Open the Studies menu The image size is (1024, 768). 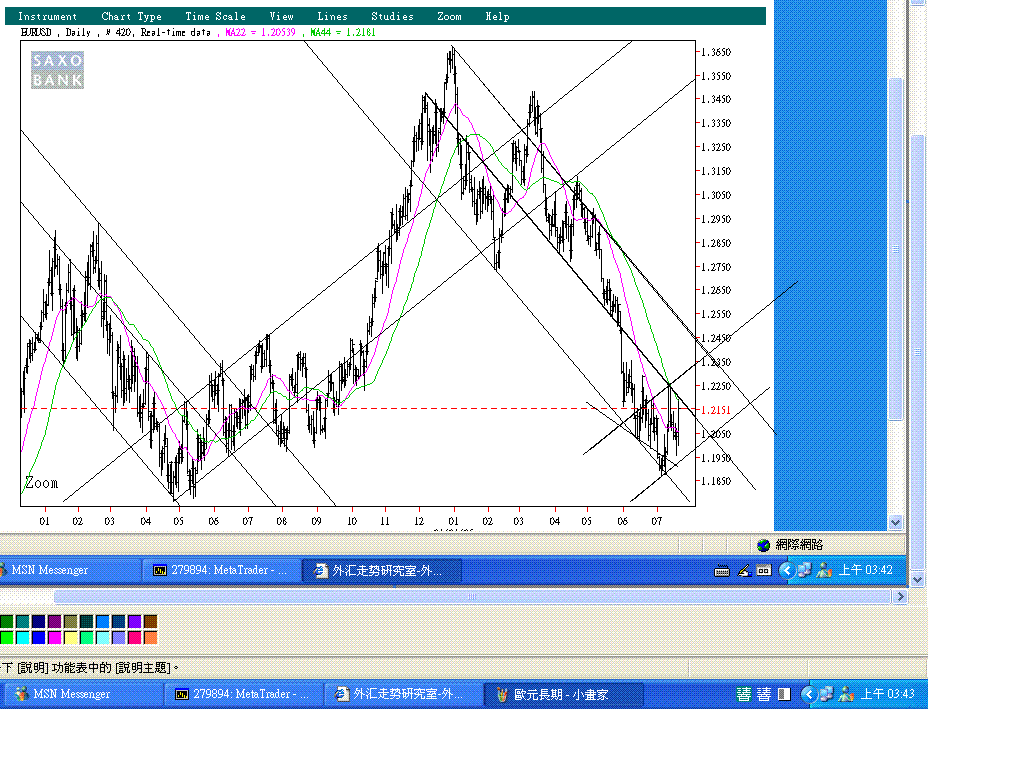coord(392,16)
